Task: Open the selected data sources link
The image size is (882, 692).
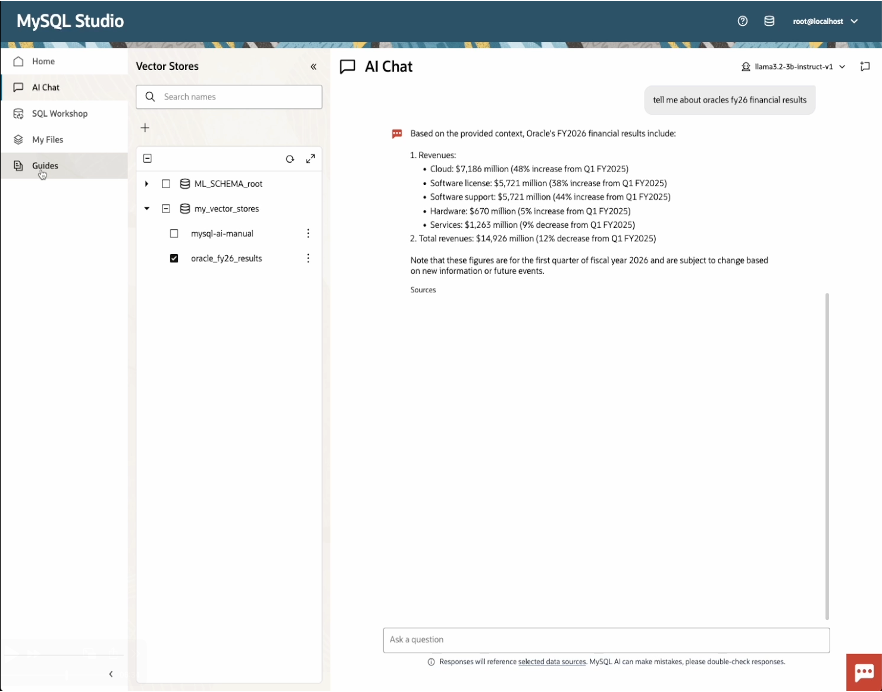Action: [x=552, y=662]
